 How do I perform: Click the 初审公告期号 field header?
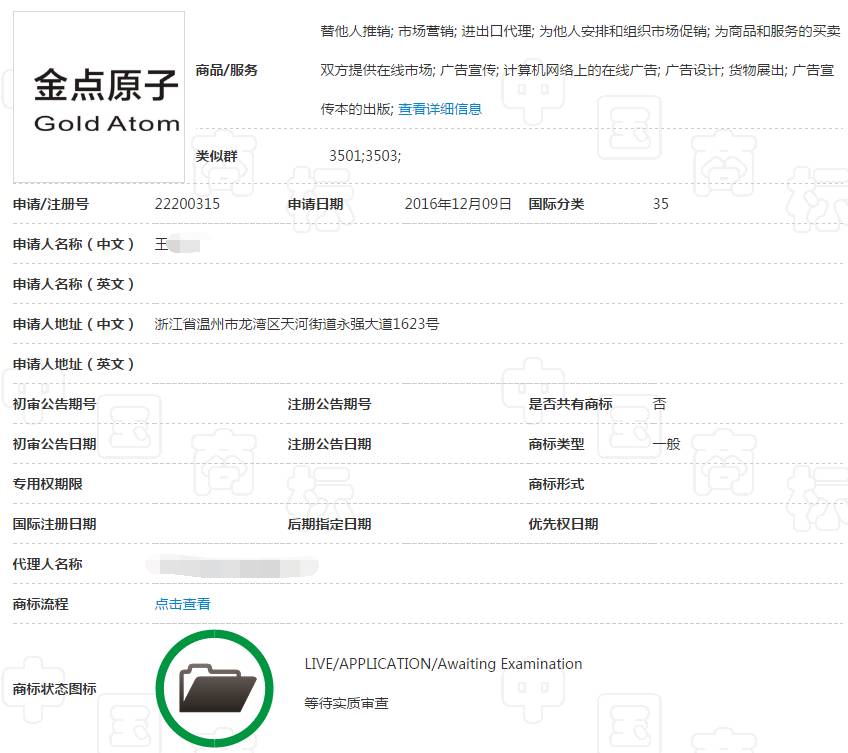coord(52,404)
